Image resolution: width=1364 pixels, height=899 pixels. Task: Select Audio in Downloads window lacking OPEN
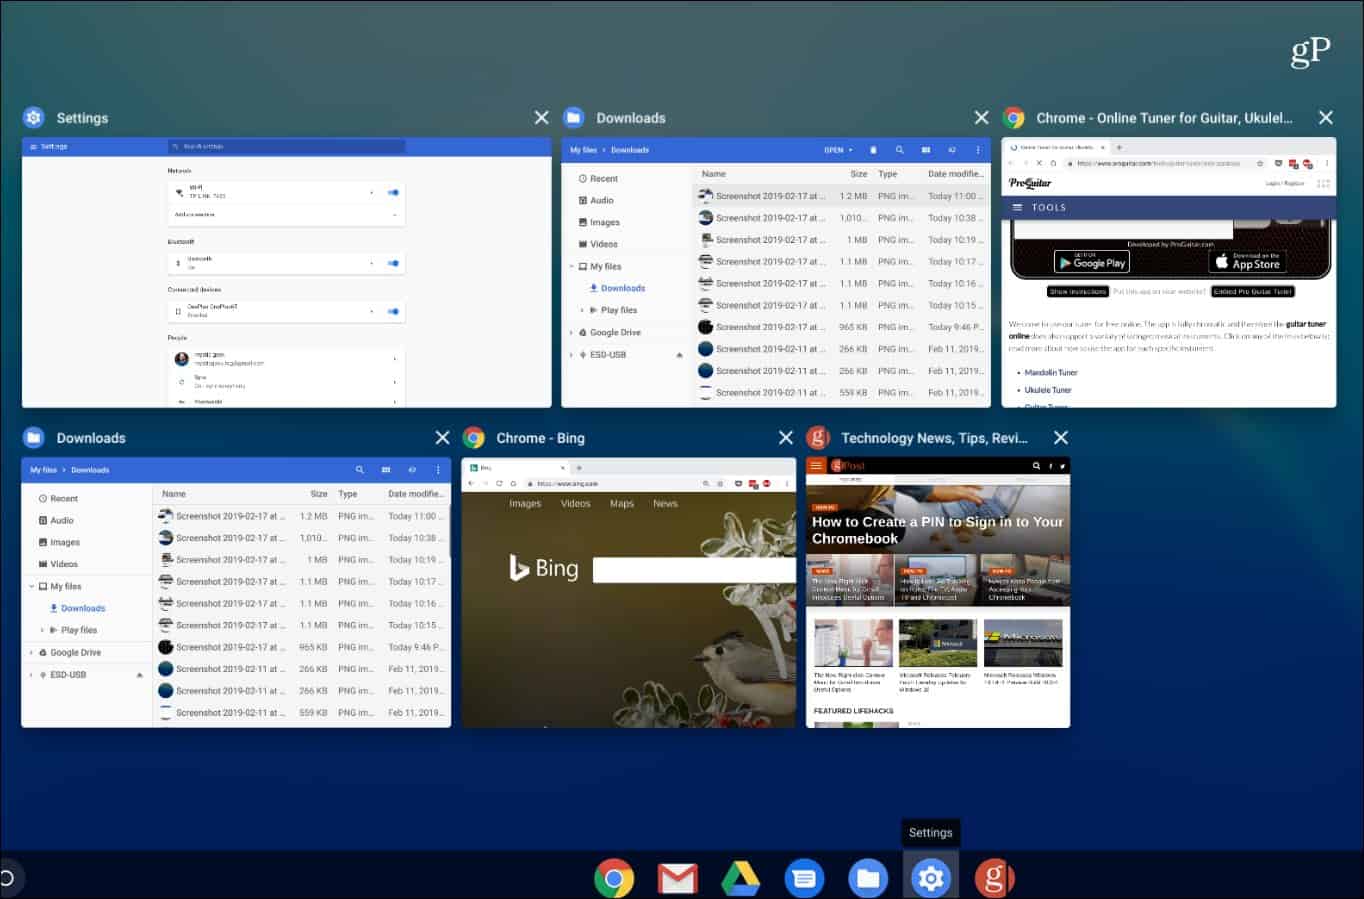(56, 521)
